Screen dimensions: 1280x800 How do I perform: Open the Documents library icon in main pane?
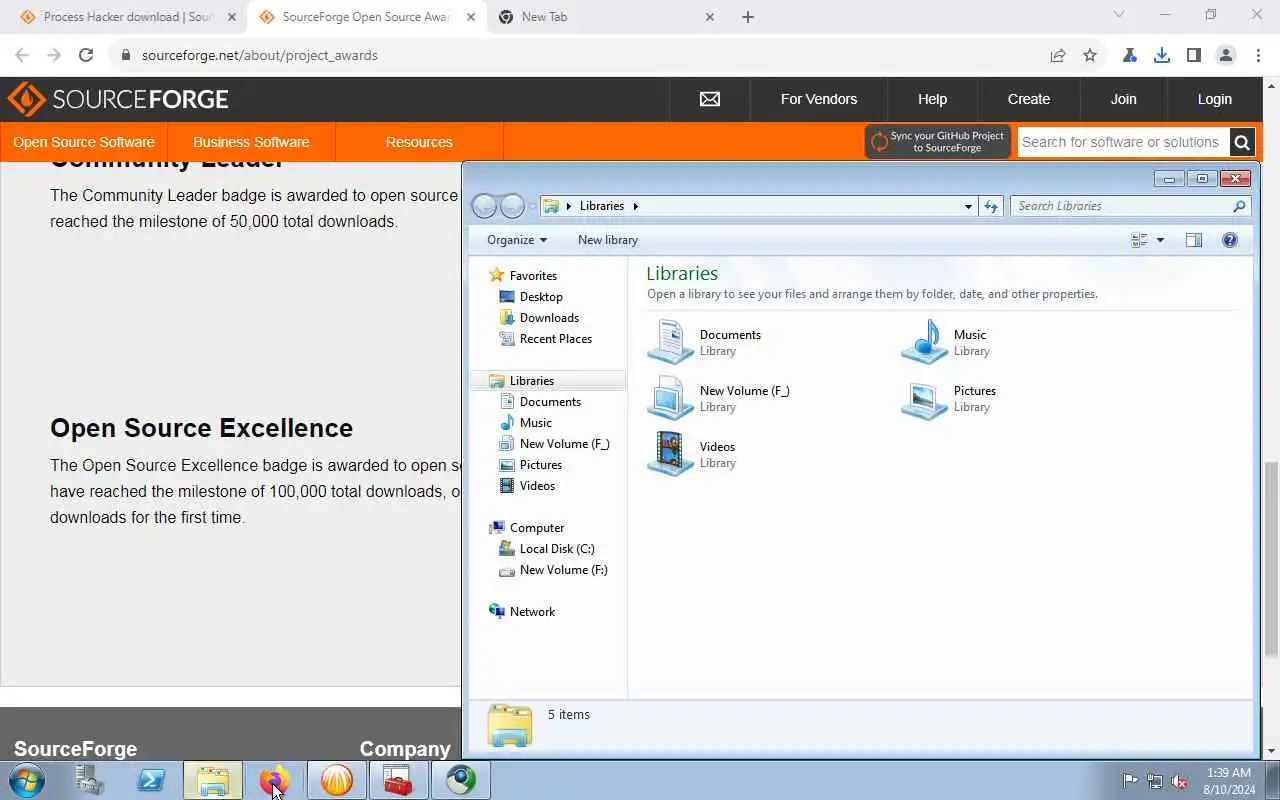pos(671,342)
